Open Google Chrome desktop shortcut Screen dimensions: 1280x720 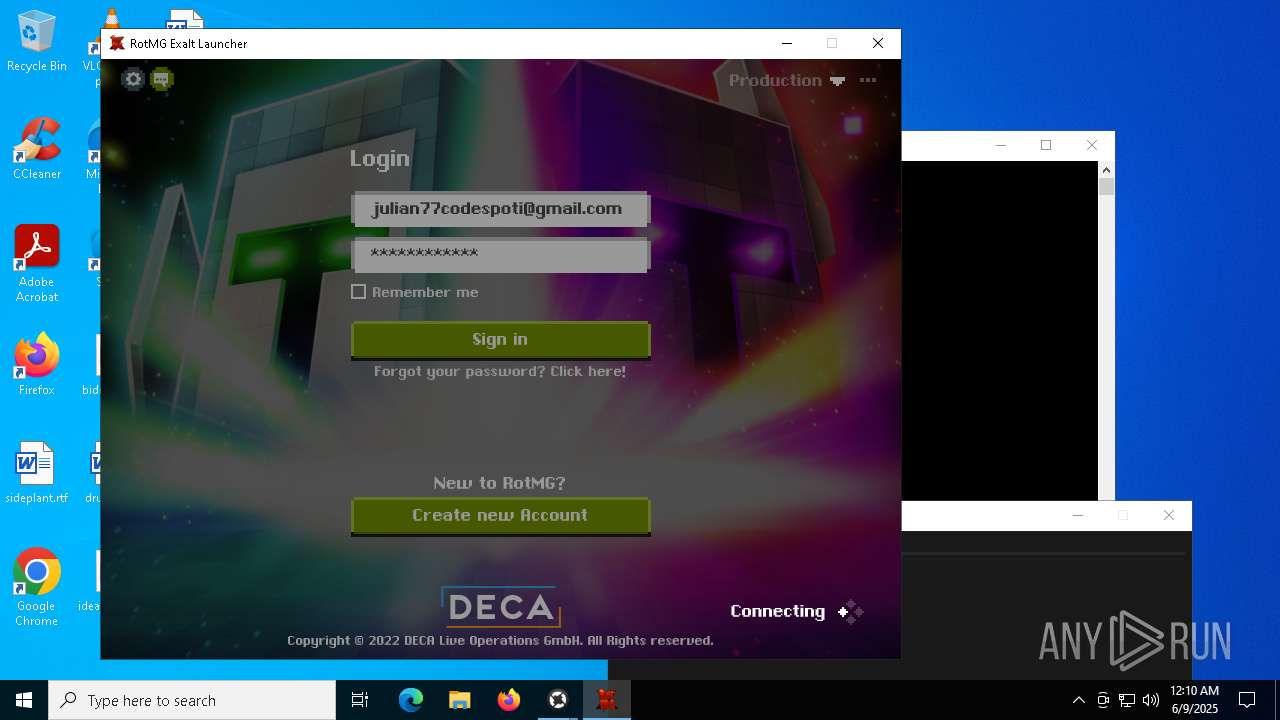click(x=37, y=588)
